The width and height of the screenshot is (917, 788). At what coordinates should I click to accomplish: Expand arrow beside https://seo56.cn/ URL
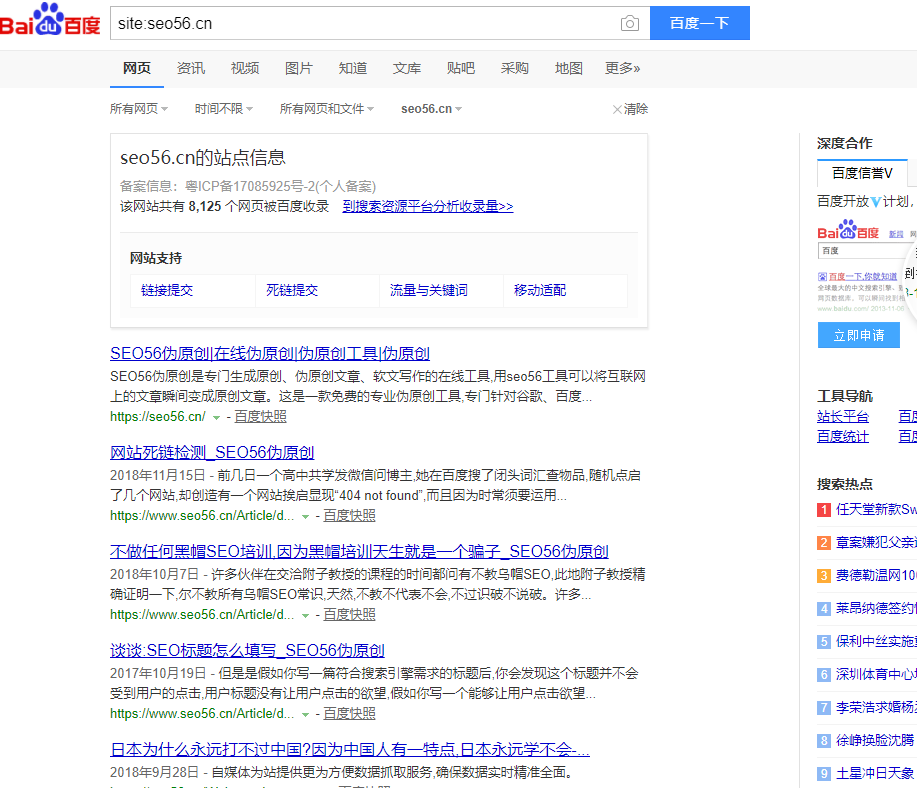[x=216, y=418]
